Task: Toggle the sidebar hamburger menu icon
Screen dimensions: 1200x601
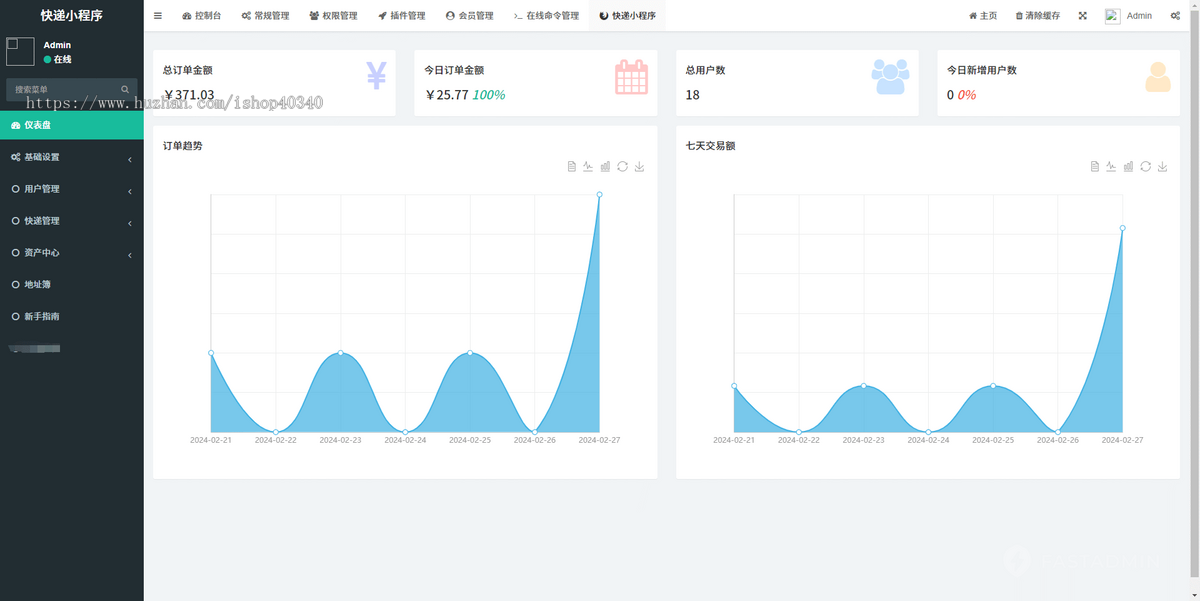Action: [158, 16]
